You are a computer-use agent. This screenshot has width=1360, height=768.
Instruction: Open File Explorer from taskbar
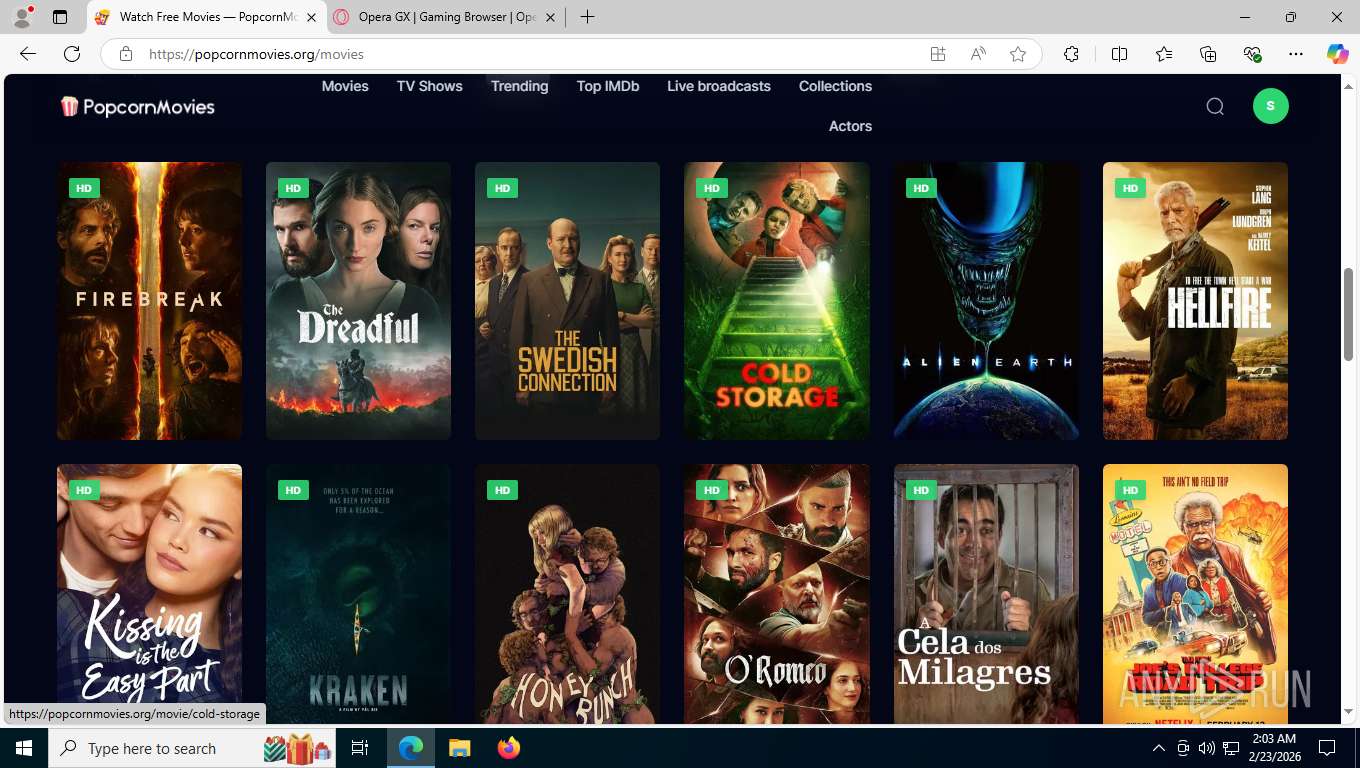pos(459,748)
